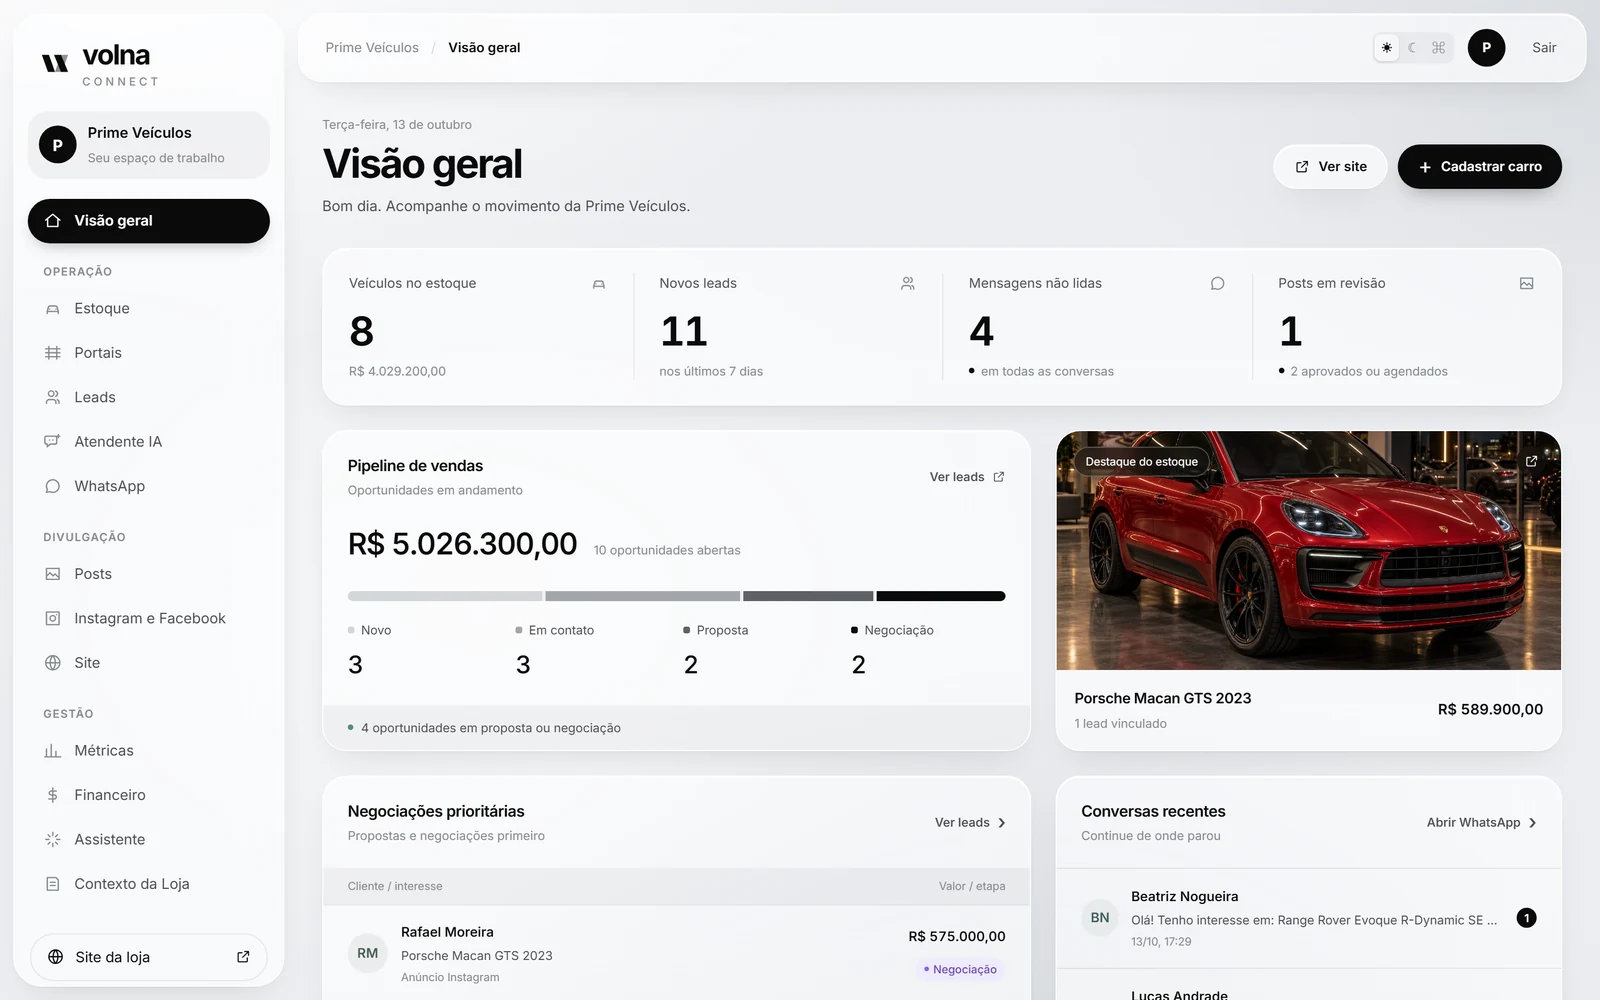This screenshot has height=1000, width=1600.
Task: Click Instagram e Facebook icon
Action: (53, 618)
